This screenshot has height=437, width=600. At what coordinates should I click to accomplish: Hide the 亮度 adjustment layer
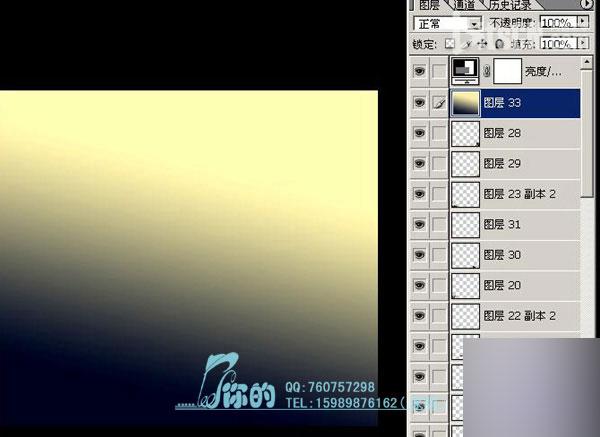pos(420,71)
